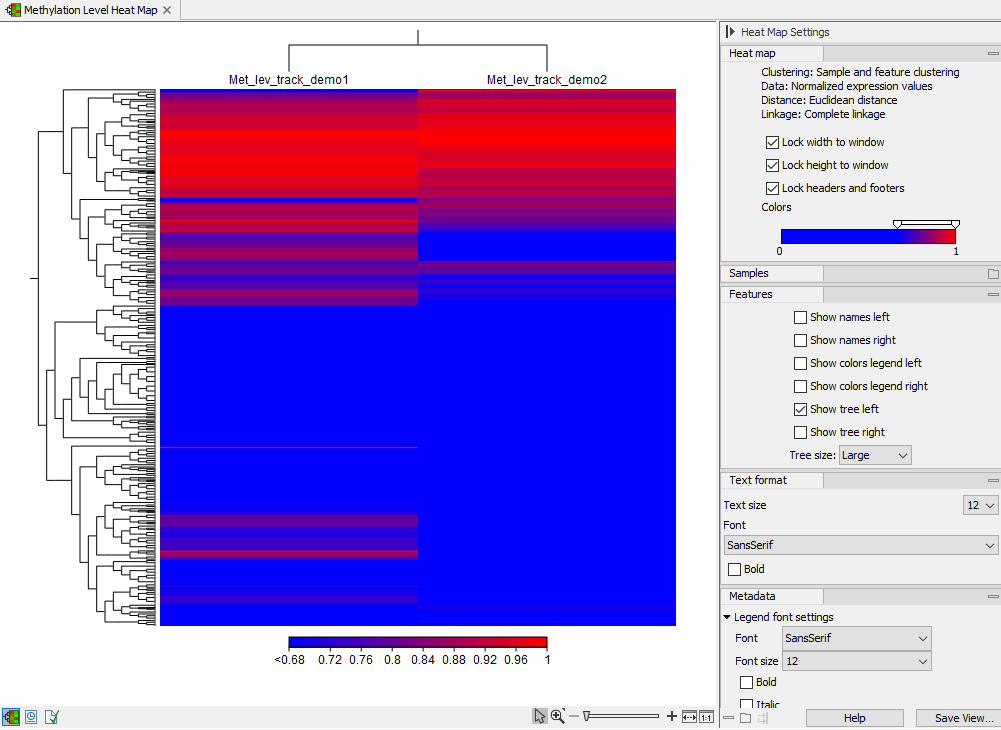Open the Element Info view icon

pyautogui.click(x=51, y=716)
